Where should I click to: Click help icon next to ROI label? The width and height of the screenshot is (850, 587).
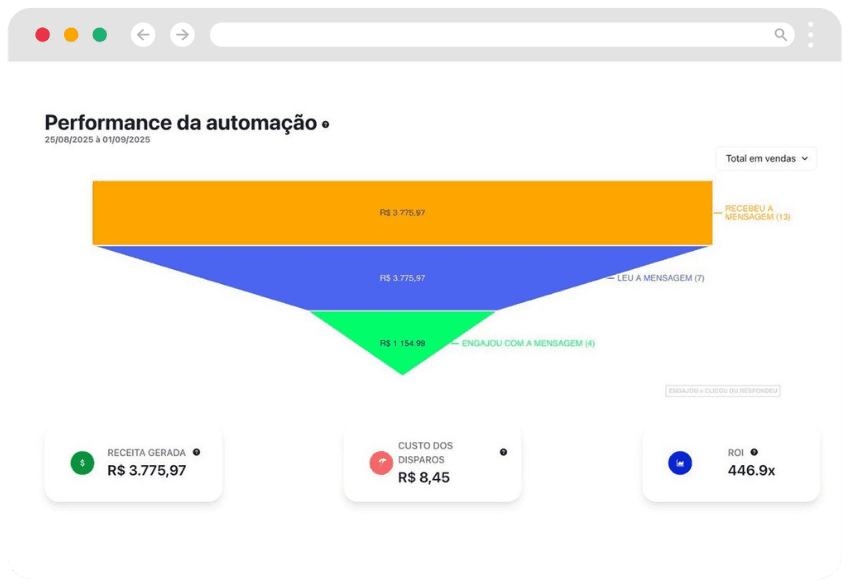[754, 452]
